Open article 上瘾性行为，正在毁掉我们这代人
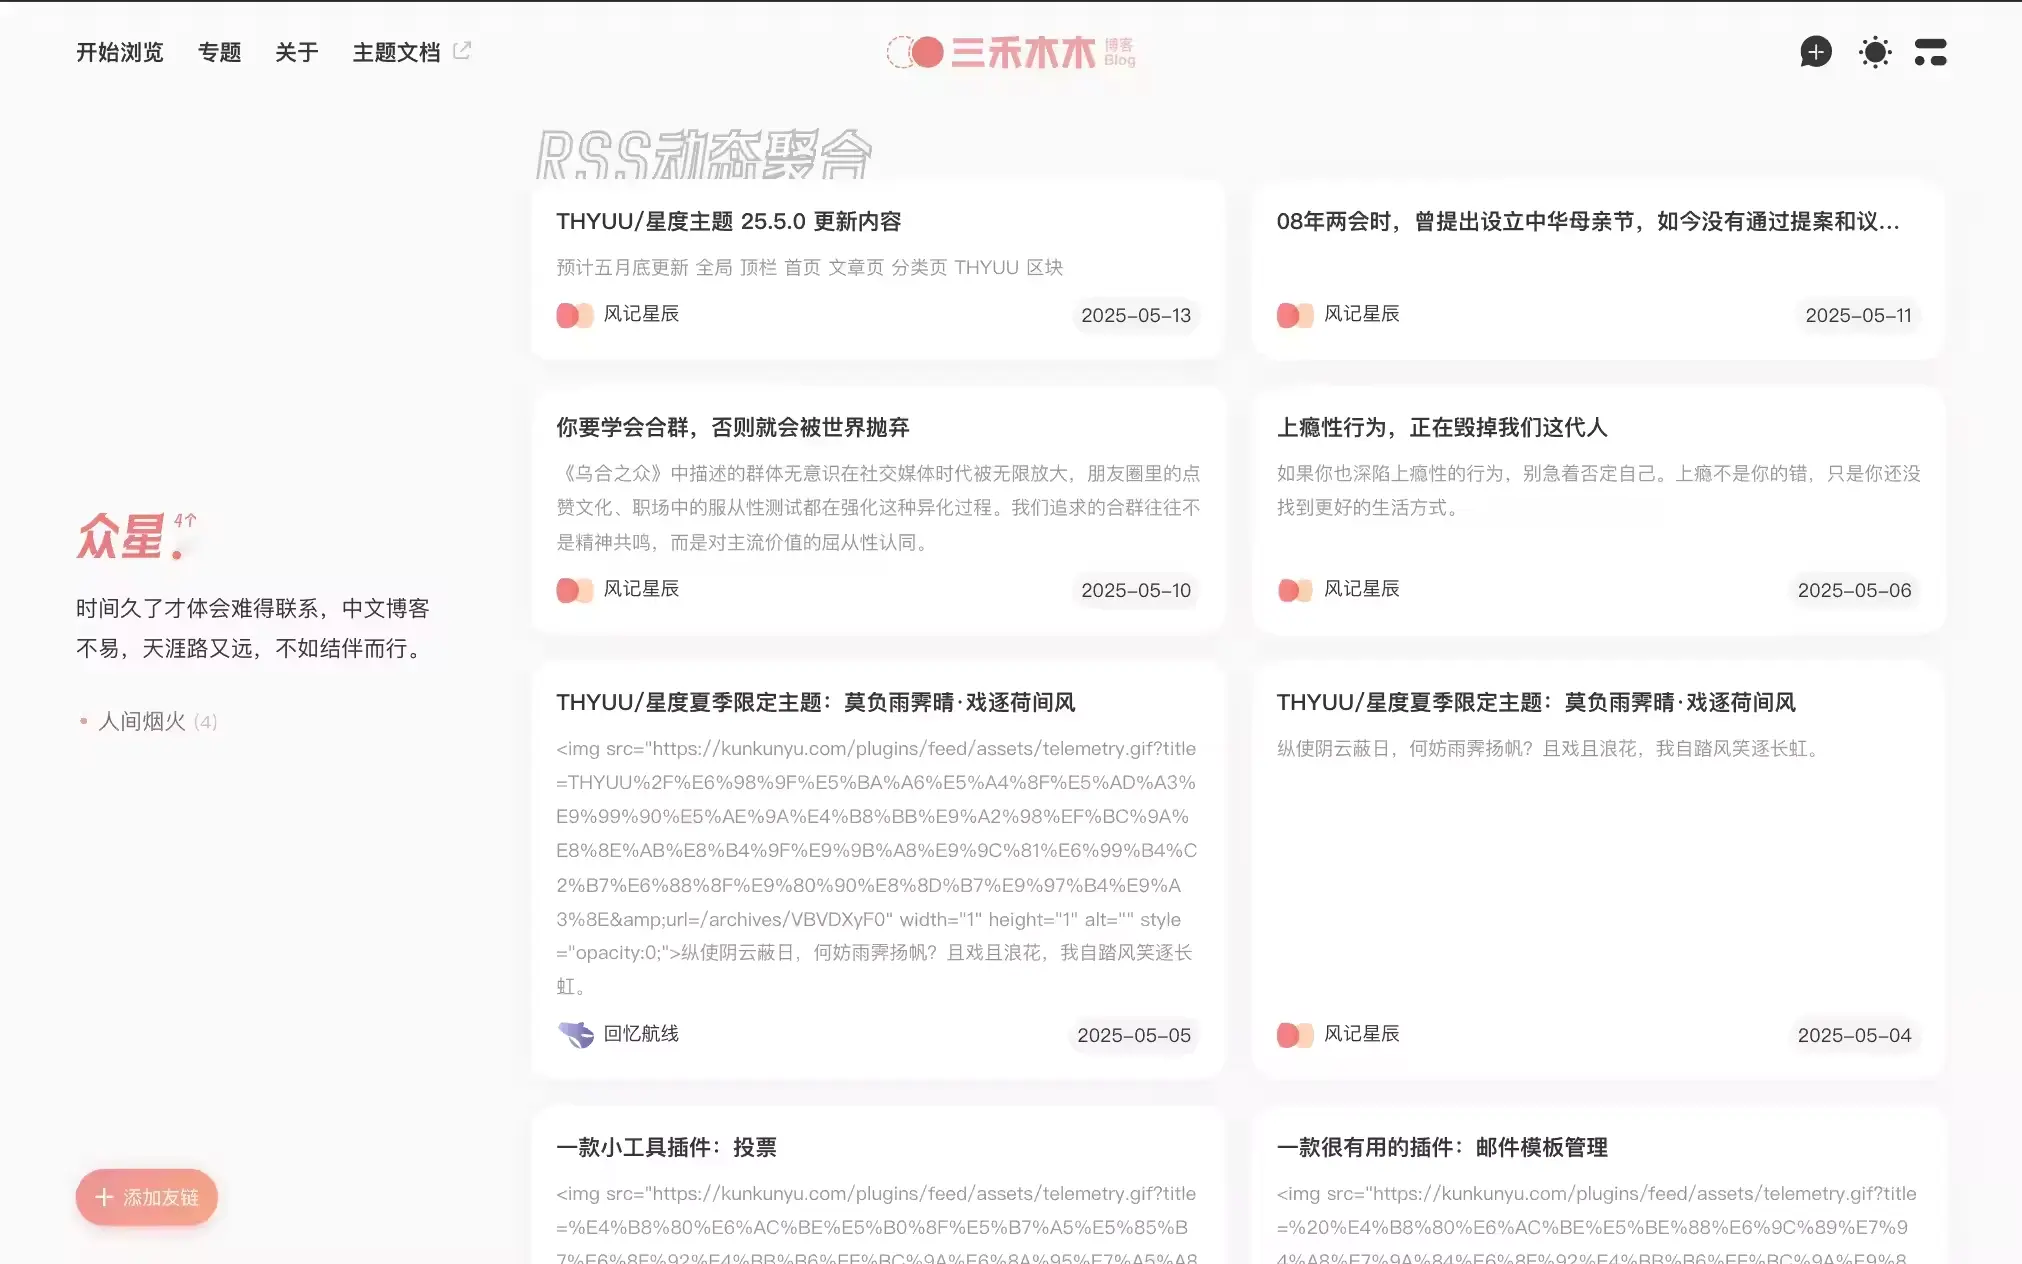 pos(1441,427)
